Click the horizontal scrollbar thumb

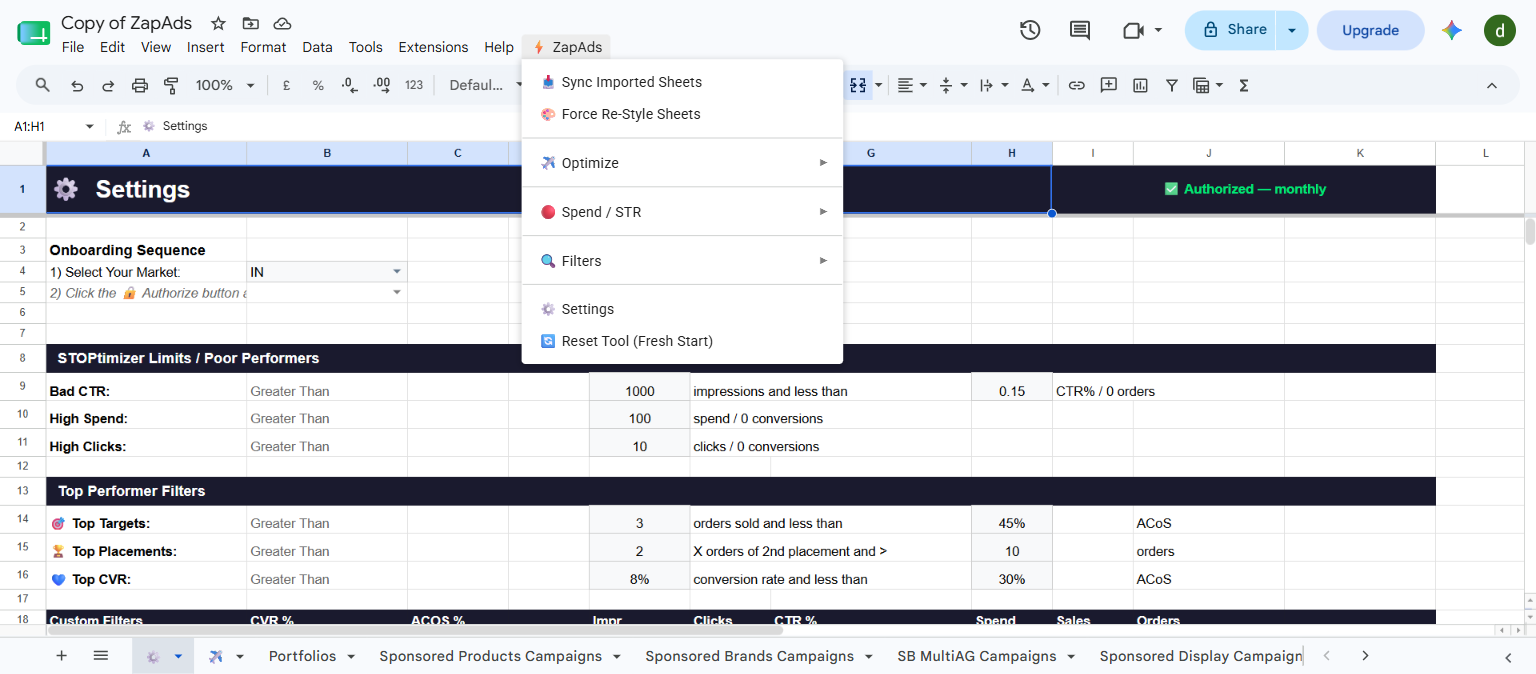(414, 630)
